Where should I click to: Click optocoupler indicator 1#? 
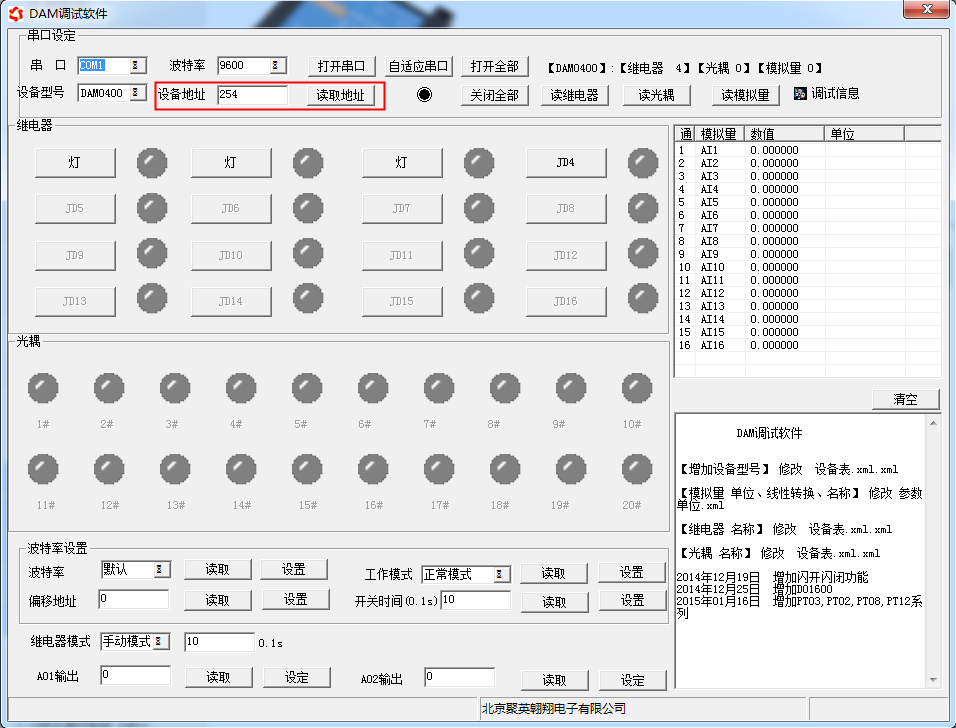click(x=43, y=388)
